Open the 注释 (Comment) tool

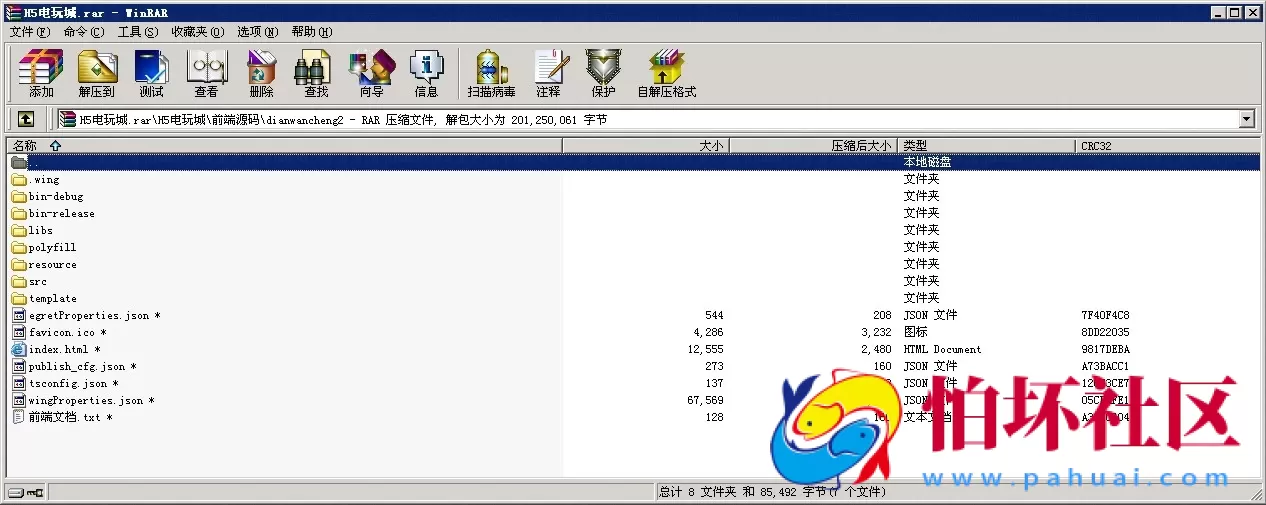tap(548, 73)
